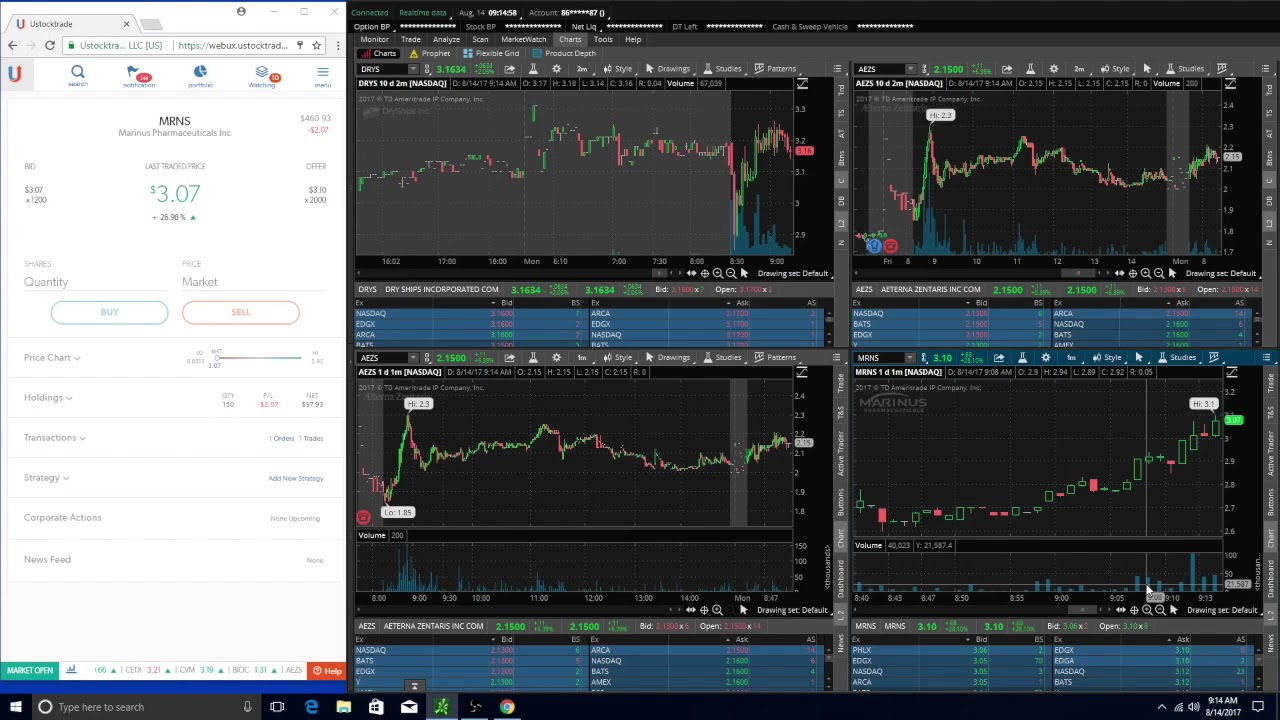This screenshot has width=1280, height=720.
Task: Open Studies button on DRYS chart
Action: (722, 69)
